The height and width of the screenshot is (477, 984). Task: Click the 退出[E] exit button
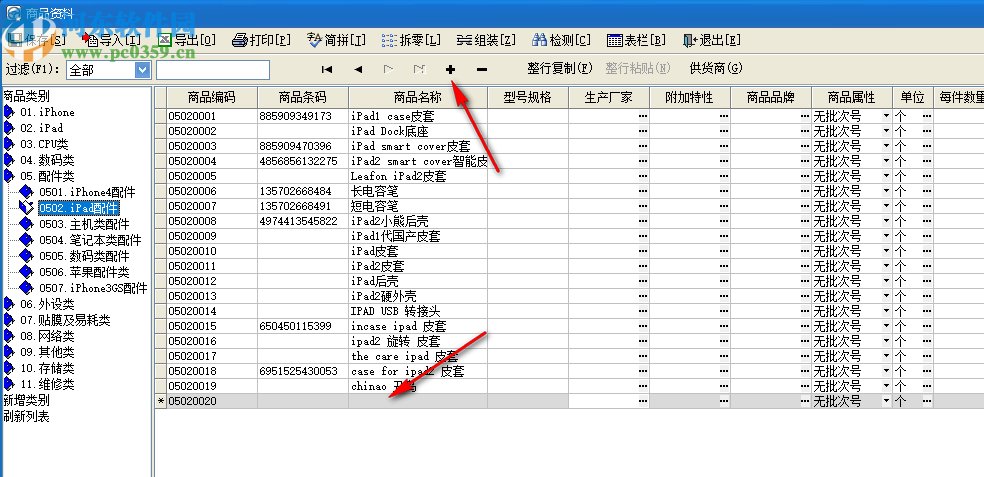click(x=712, y=40)
